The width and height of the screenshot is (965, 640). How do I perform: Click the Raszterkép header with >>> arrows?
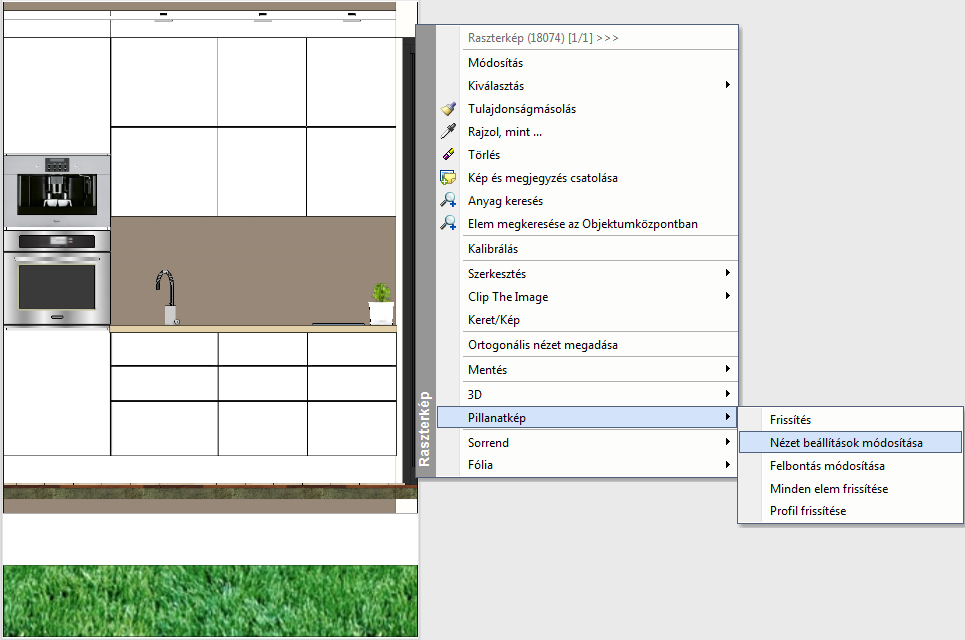point(543,38)
